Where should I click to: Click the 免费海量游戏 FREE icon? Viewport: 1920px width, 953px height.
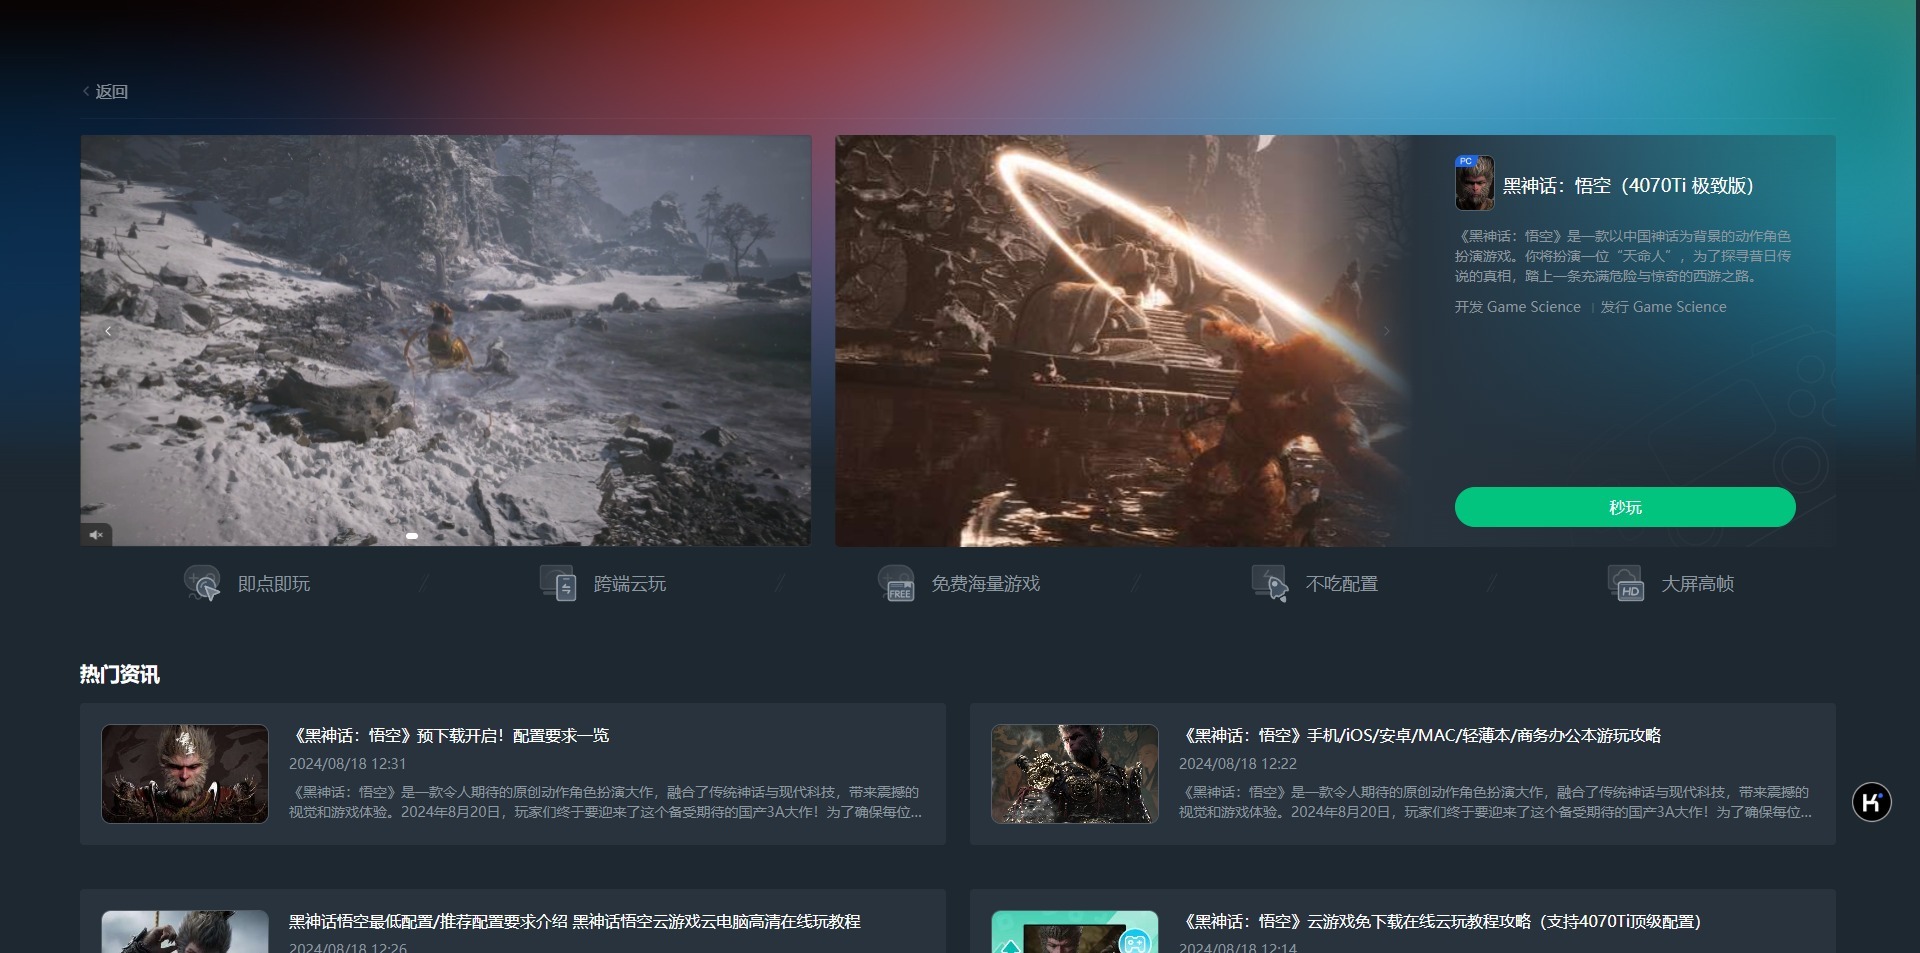[x=896, y=583]
